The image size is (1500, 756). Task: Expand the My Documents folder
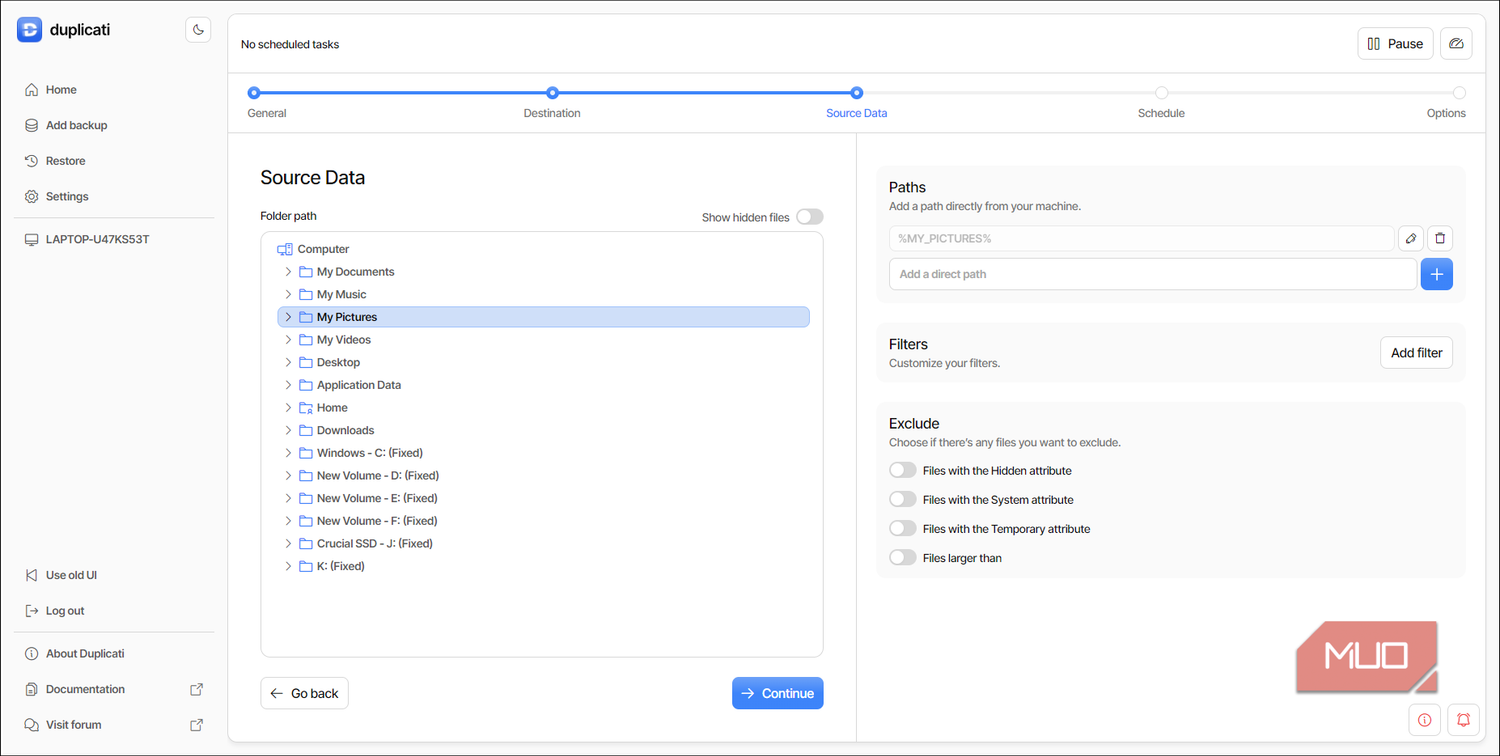tap(288, 272)
